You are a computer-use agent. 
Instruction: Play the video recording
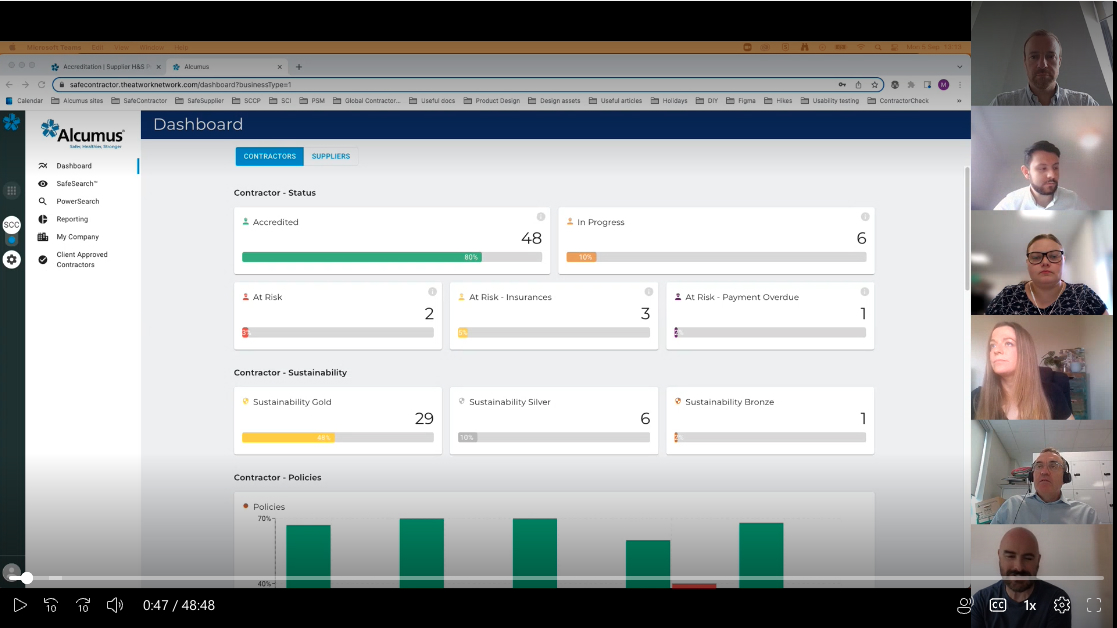tap(20, 605)
